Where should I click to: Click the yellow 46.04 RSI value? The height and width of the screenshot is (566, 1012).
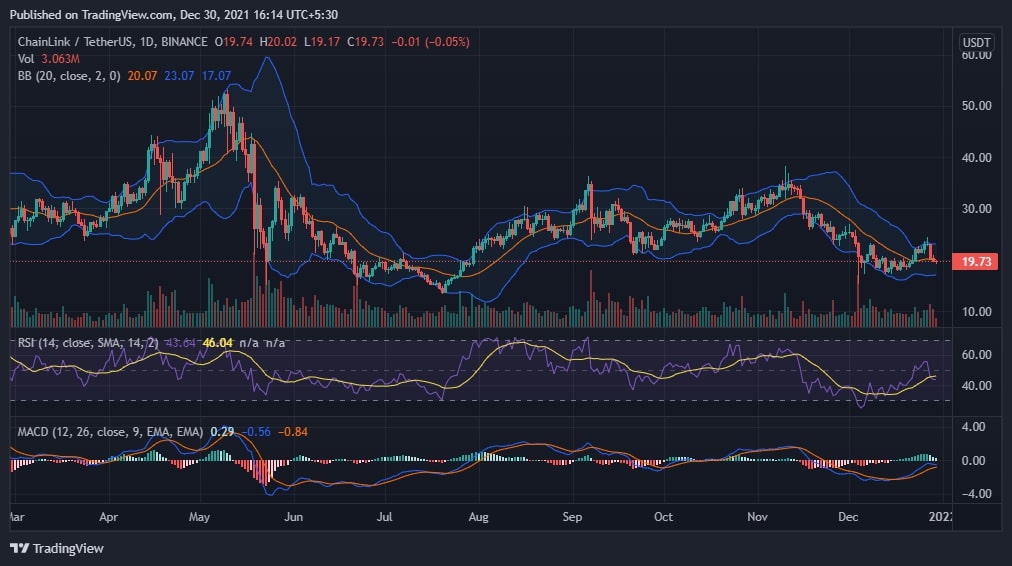click(x=217, y=343)
